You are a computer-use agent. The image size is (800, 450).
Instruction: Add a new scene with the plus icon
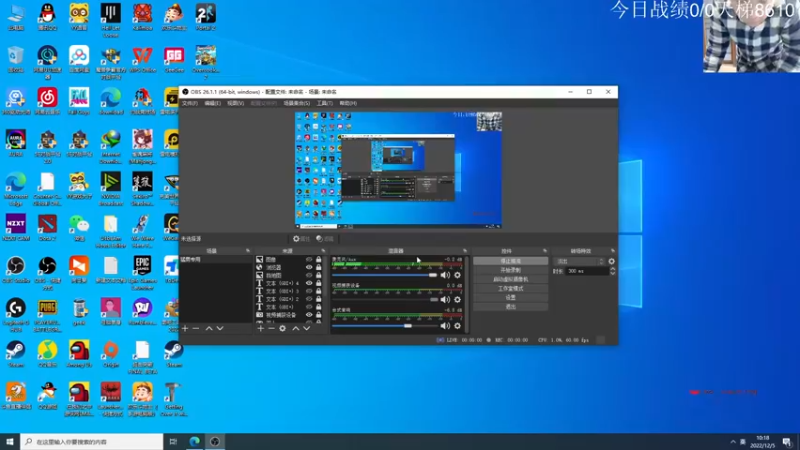(x=185, y=329)
